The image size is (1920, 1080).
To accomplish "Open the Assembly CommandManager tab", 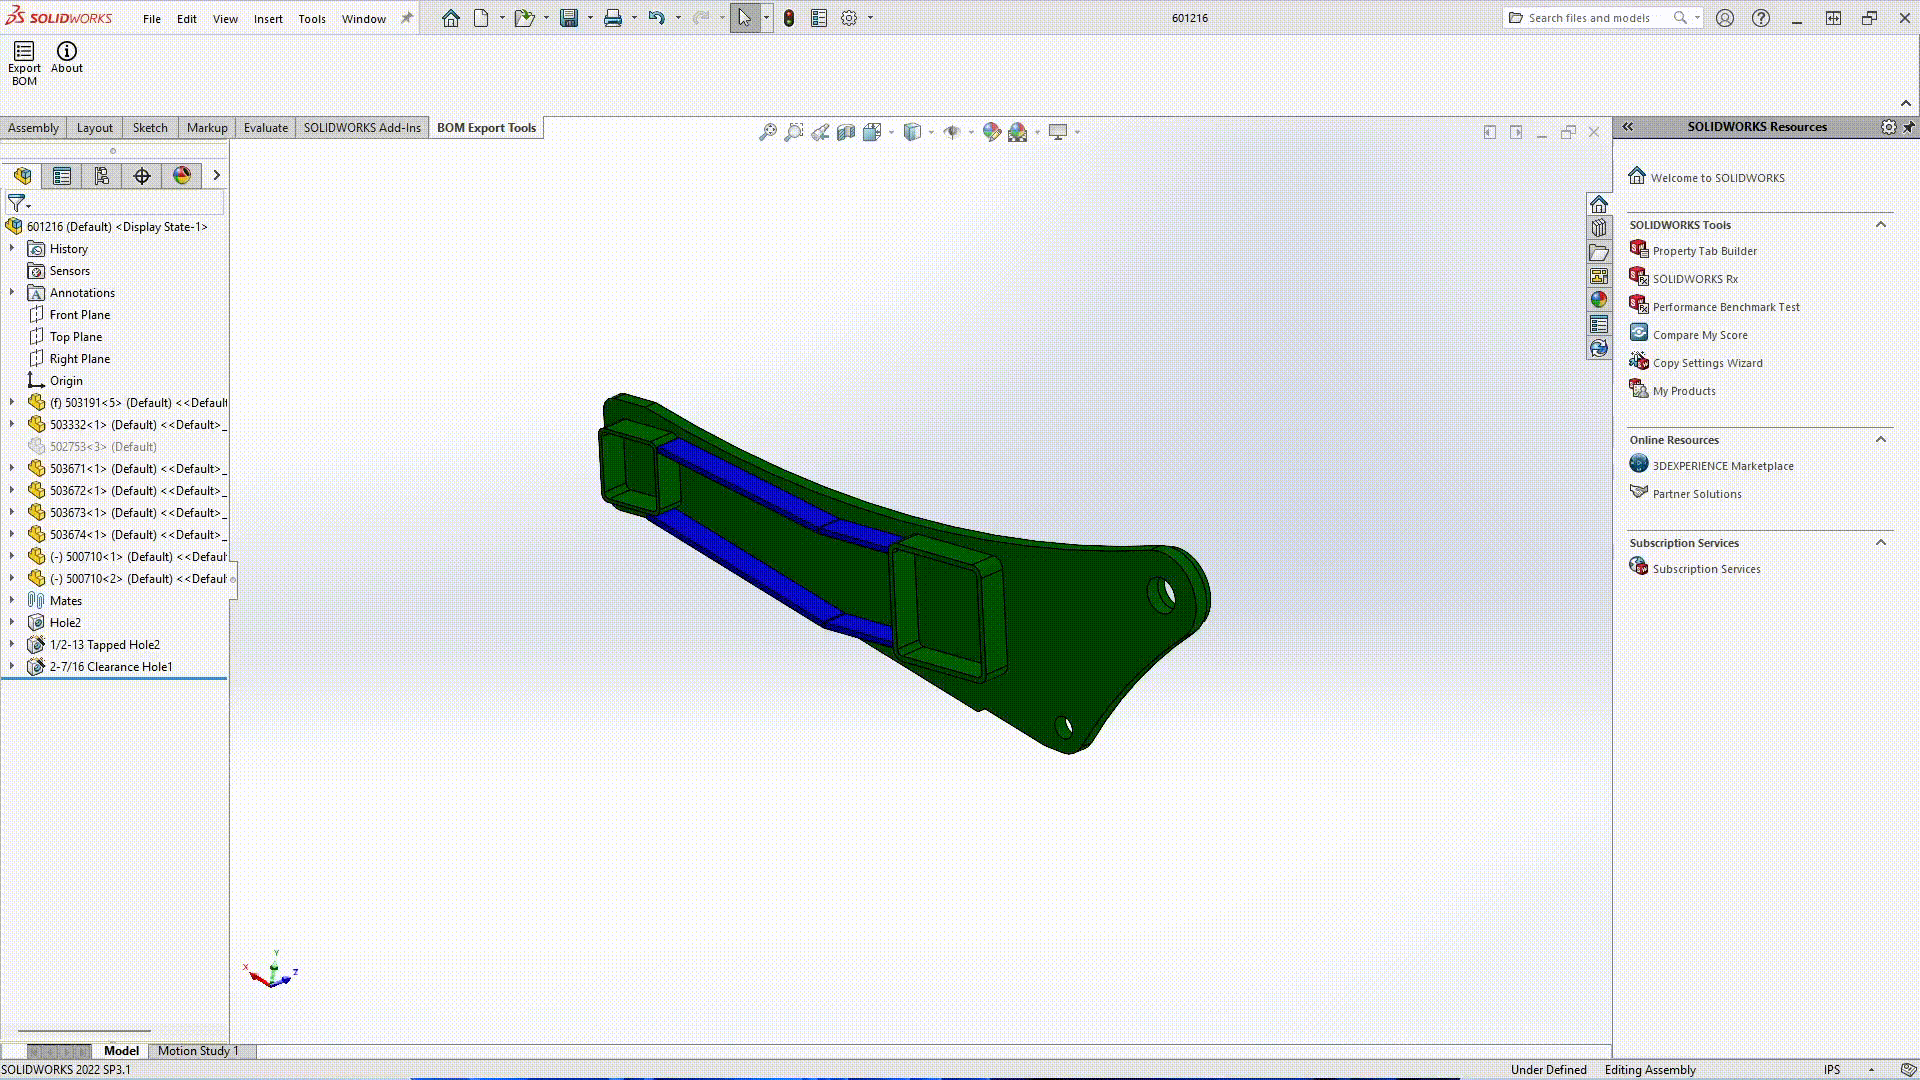I will click(34, 127).
